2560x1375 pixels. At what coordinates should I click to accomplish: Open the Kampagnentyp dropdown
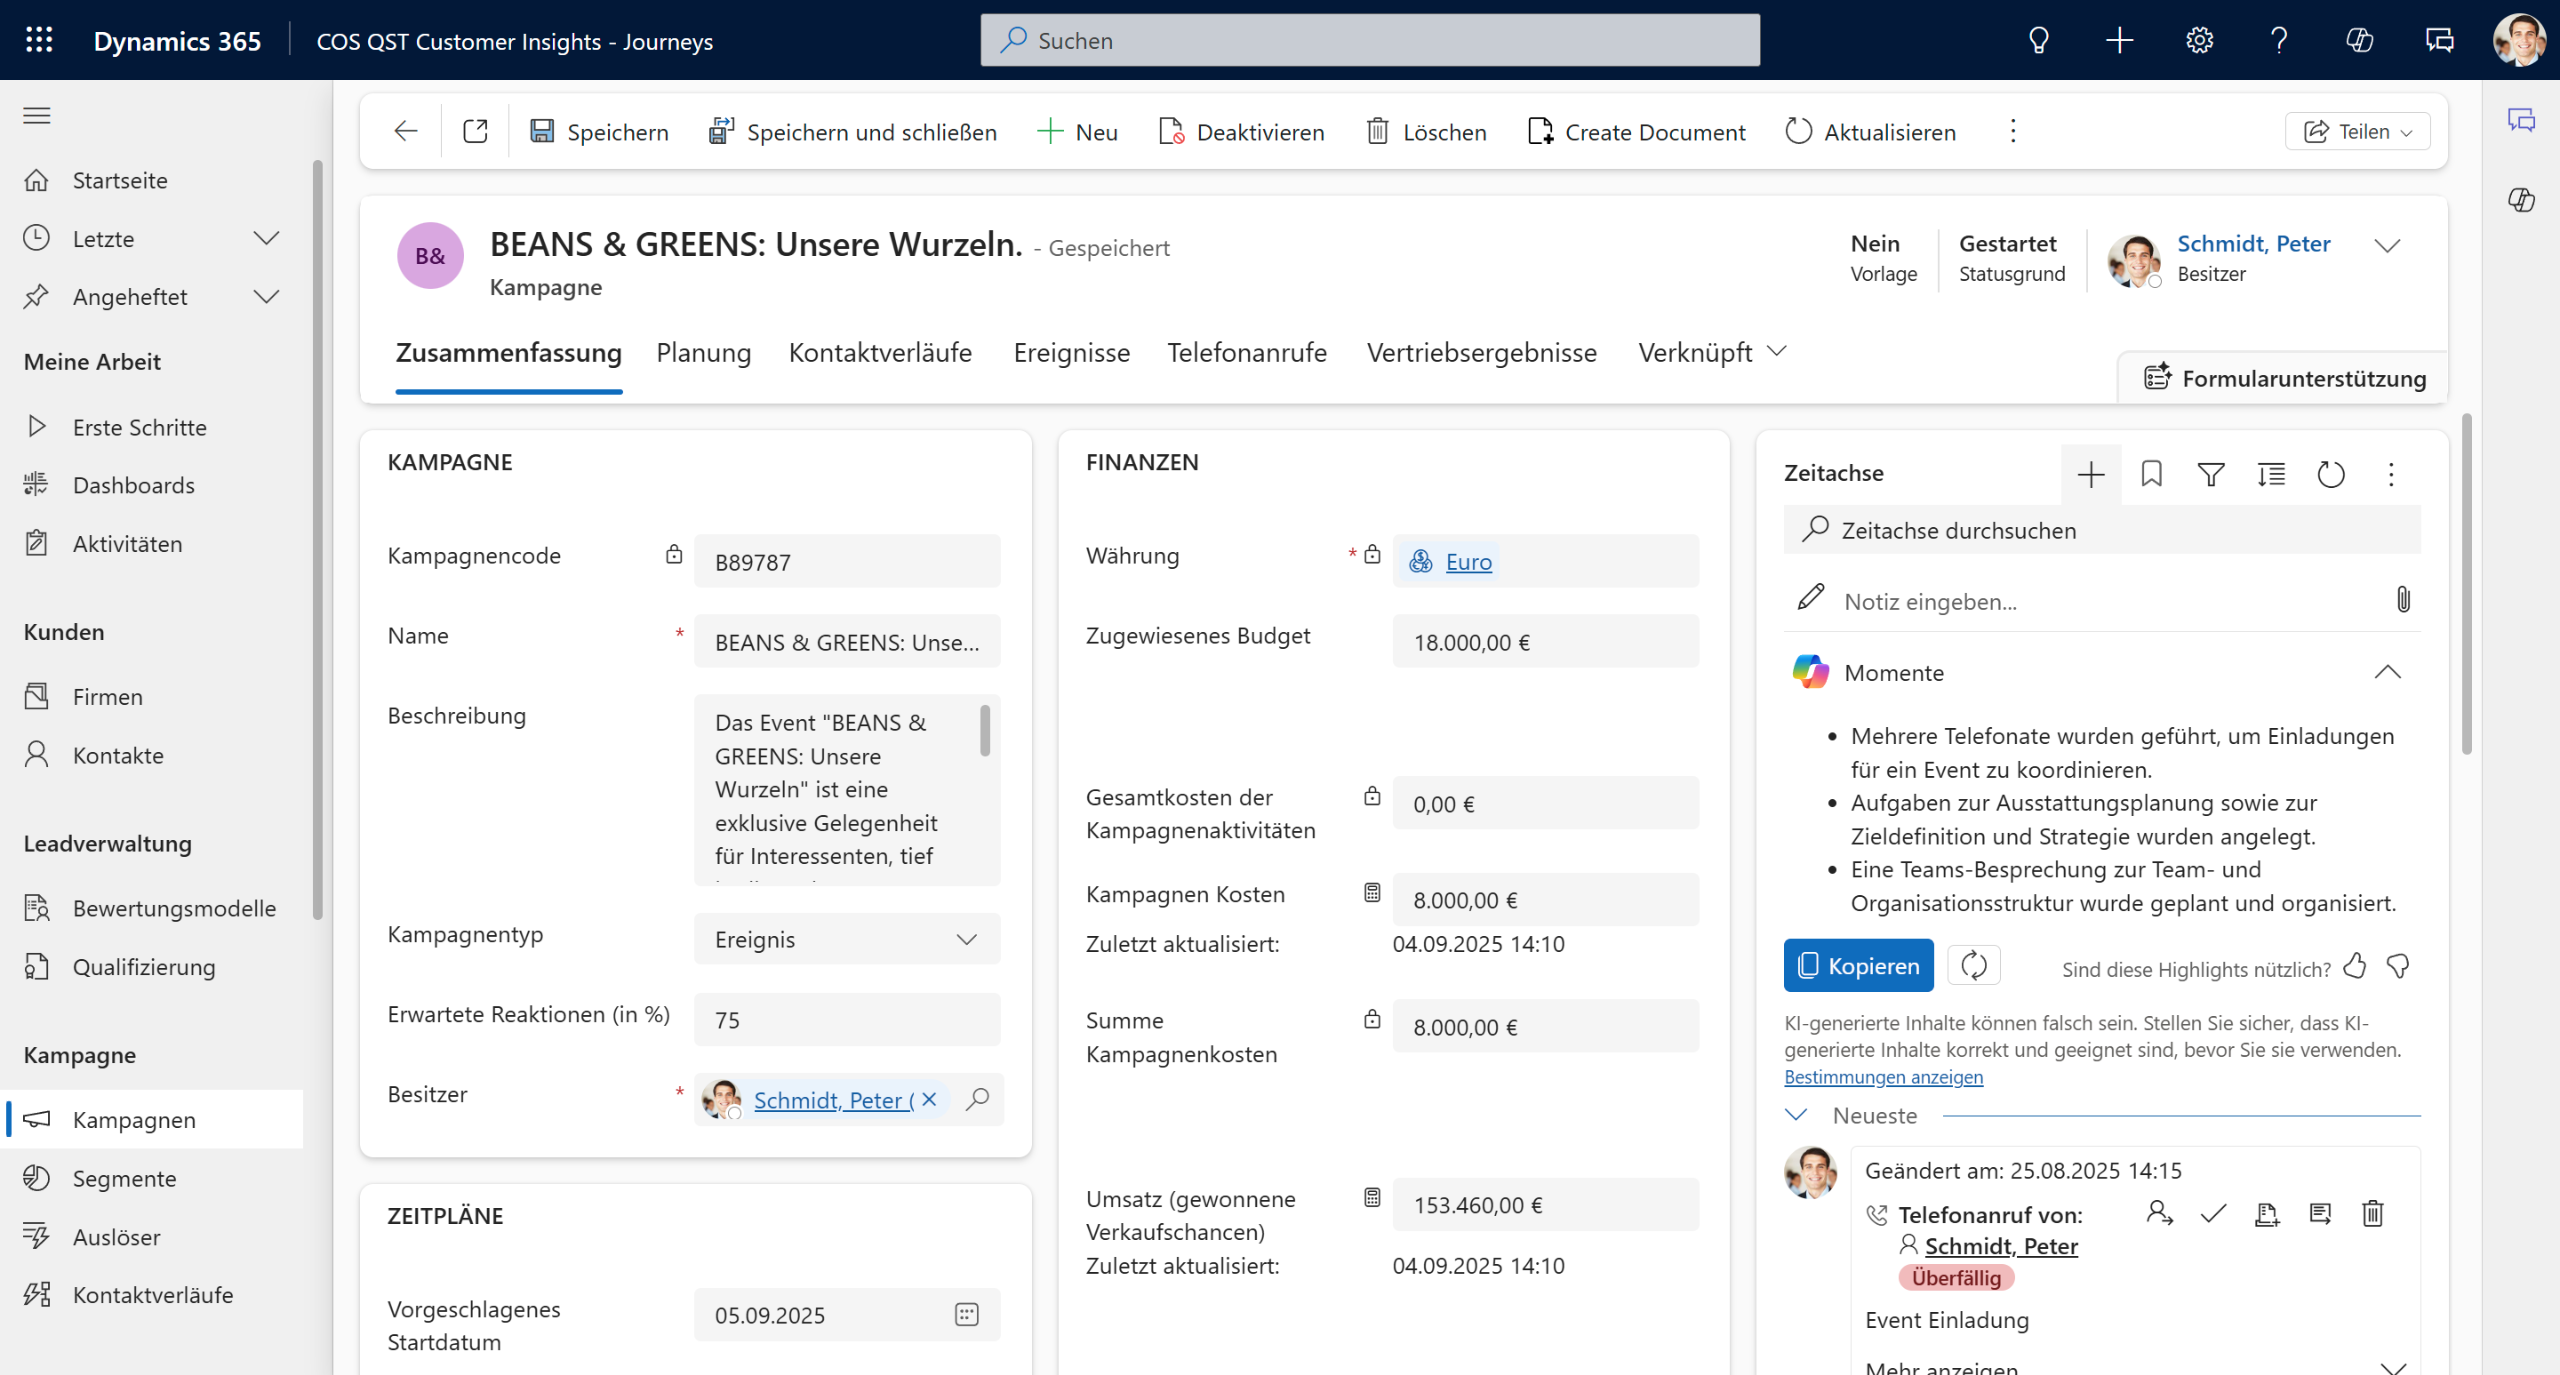(x=847, y=940)
